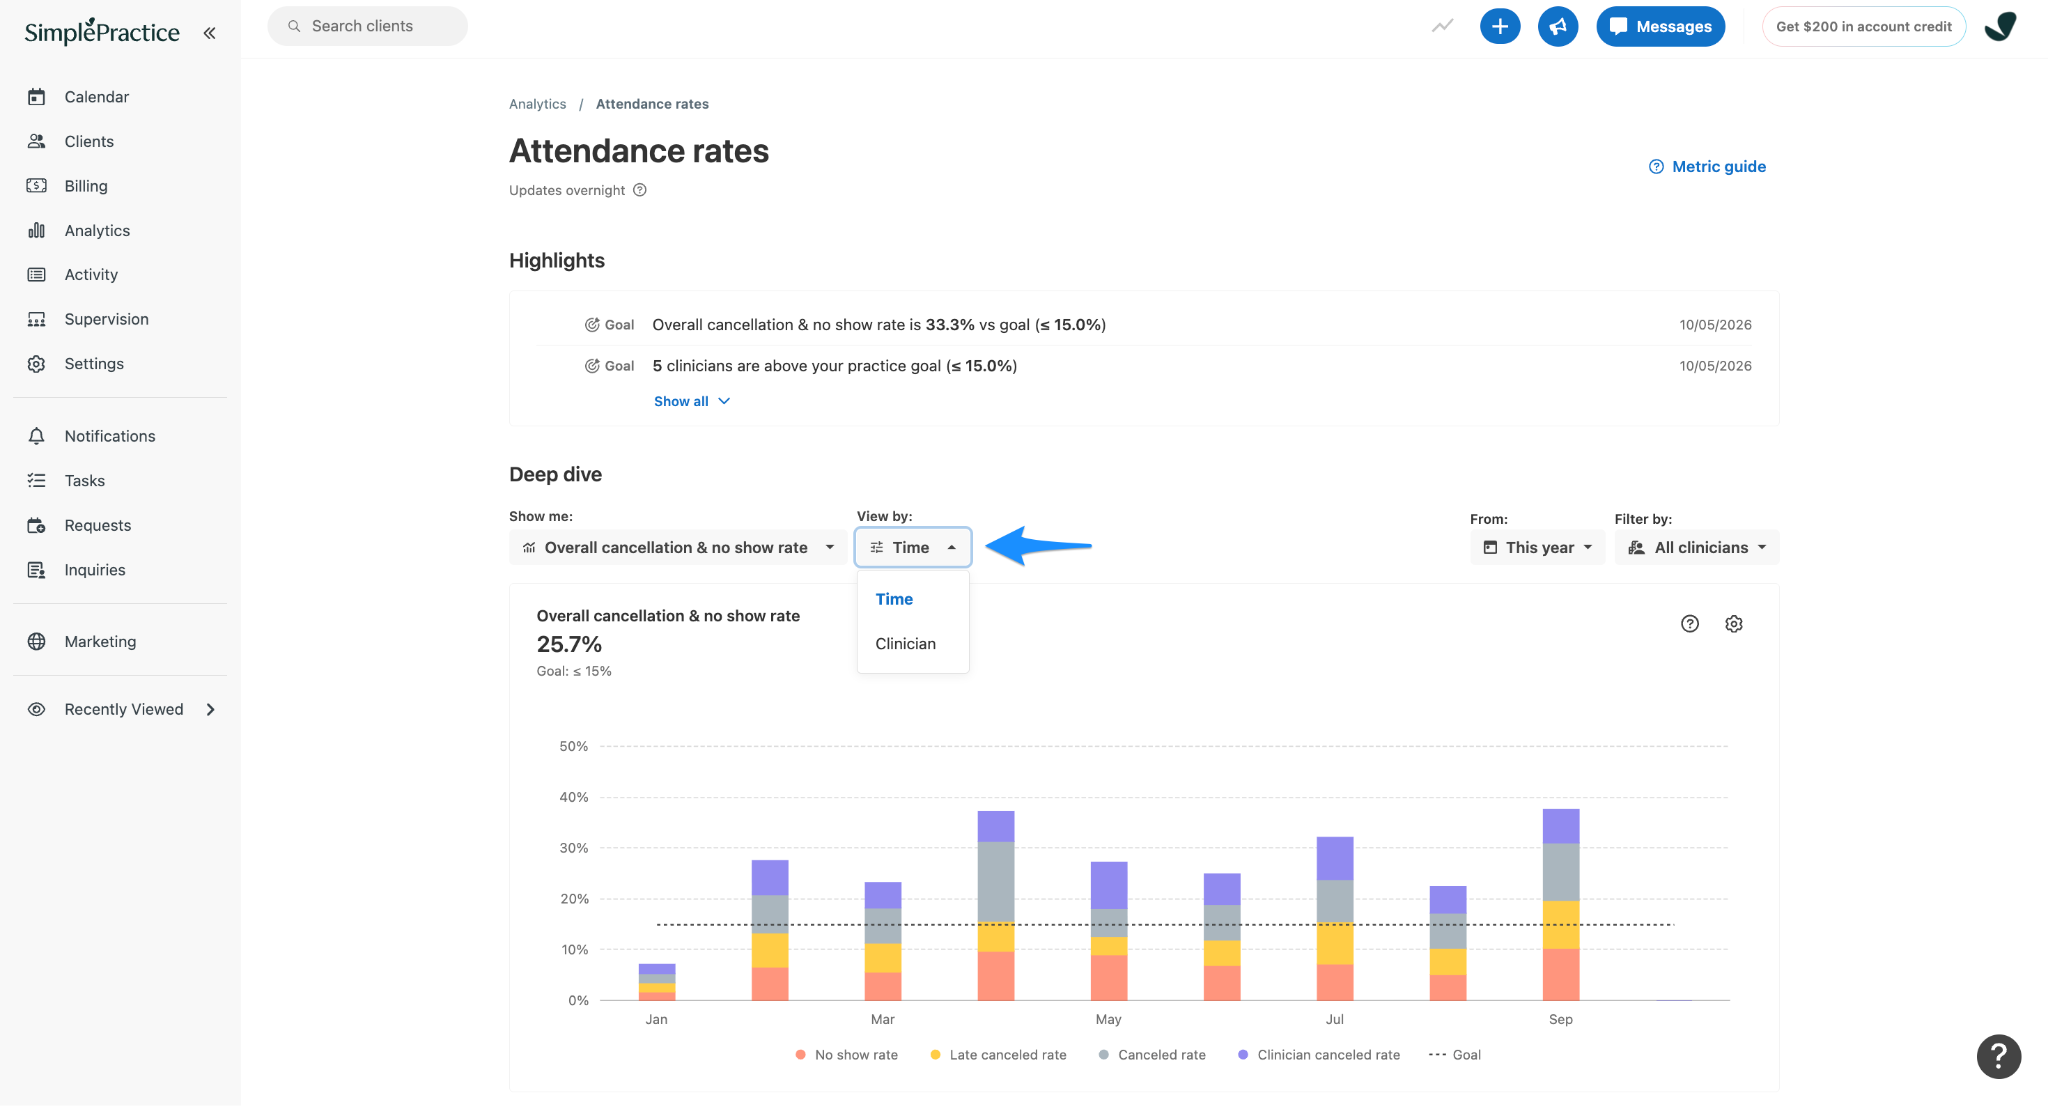
Task: Click the Goal: ≤ 15% text
Action: (x=574, y=671)
